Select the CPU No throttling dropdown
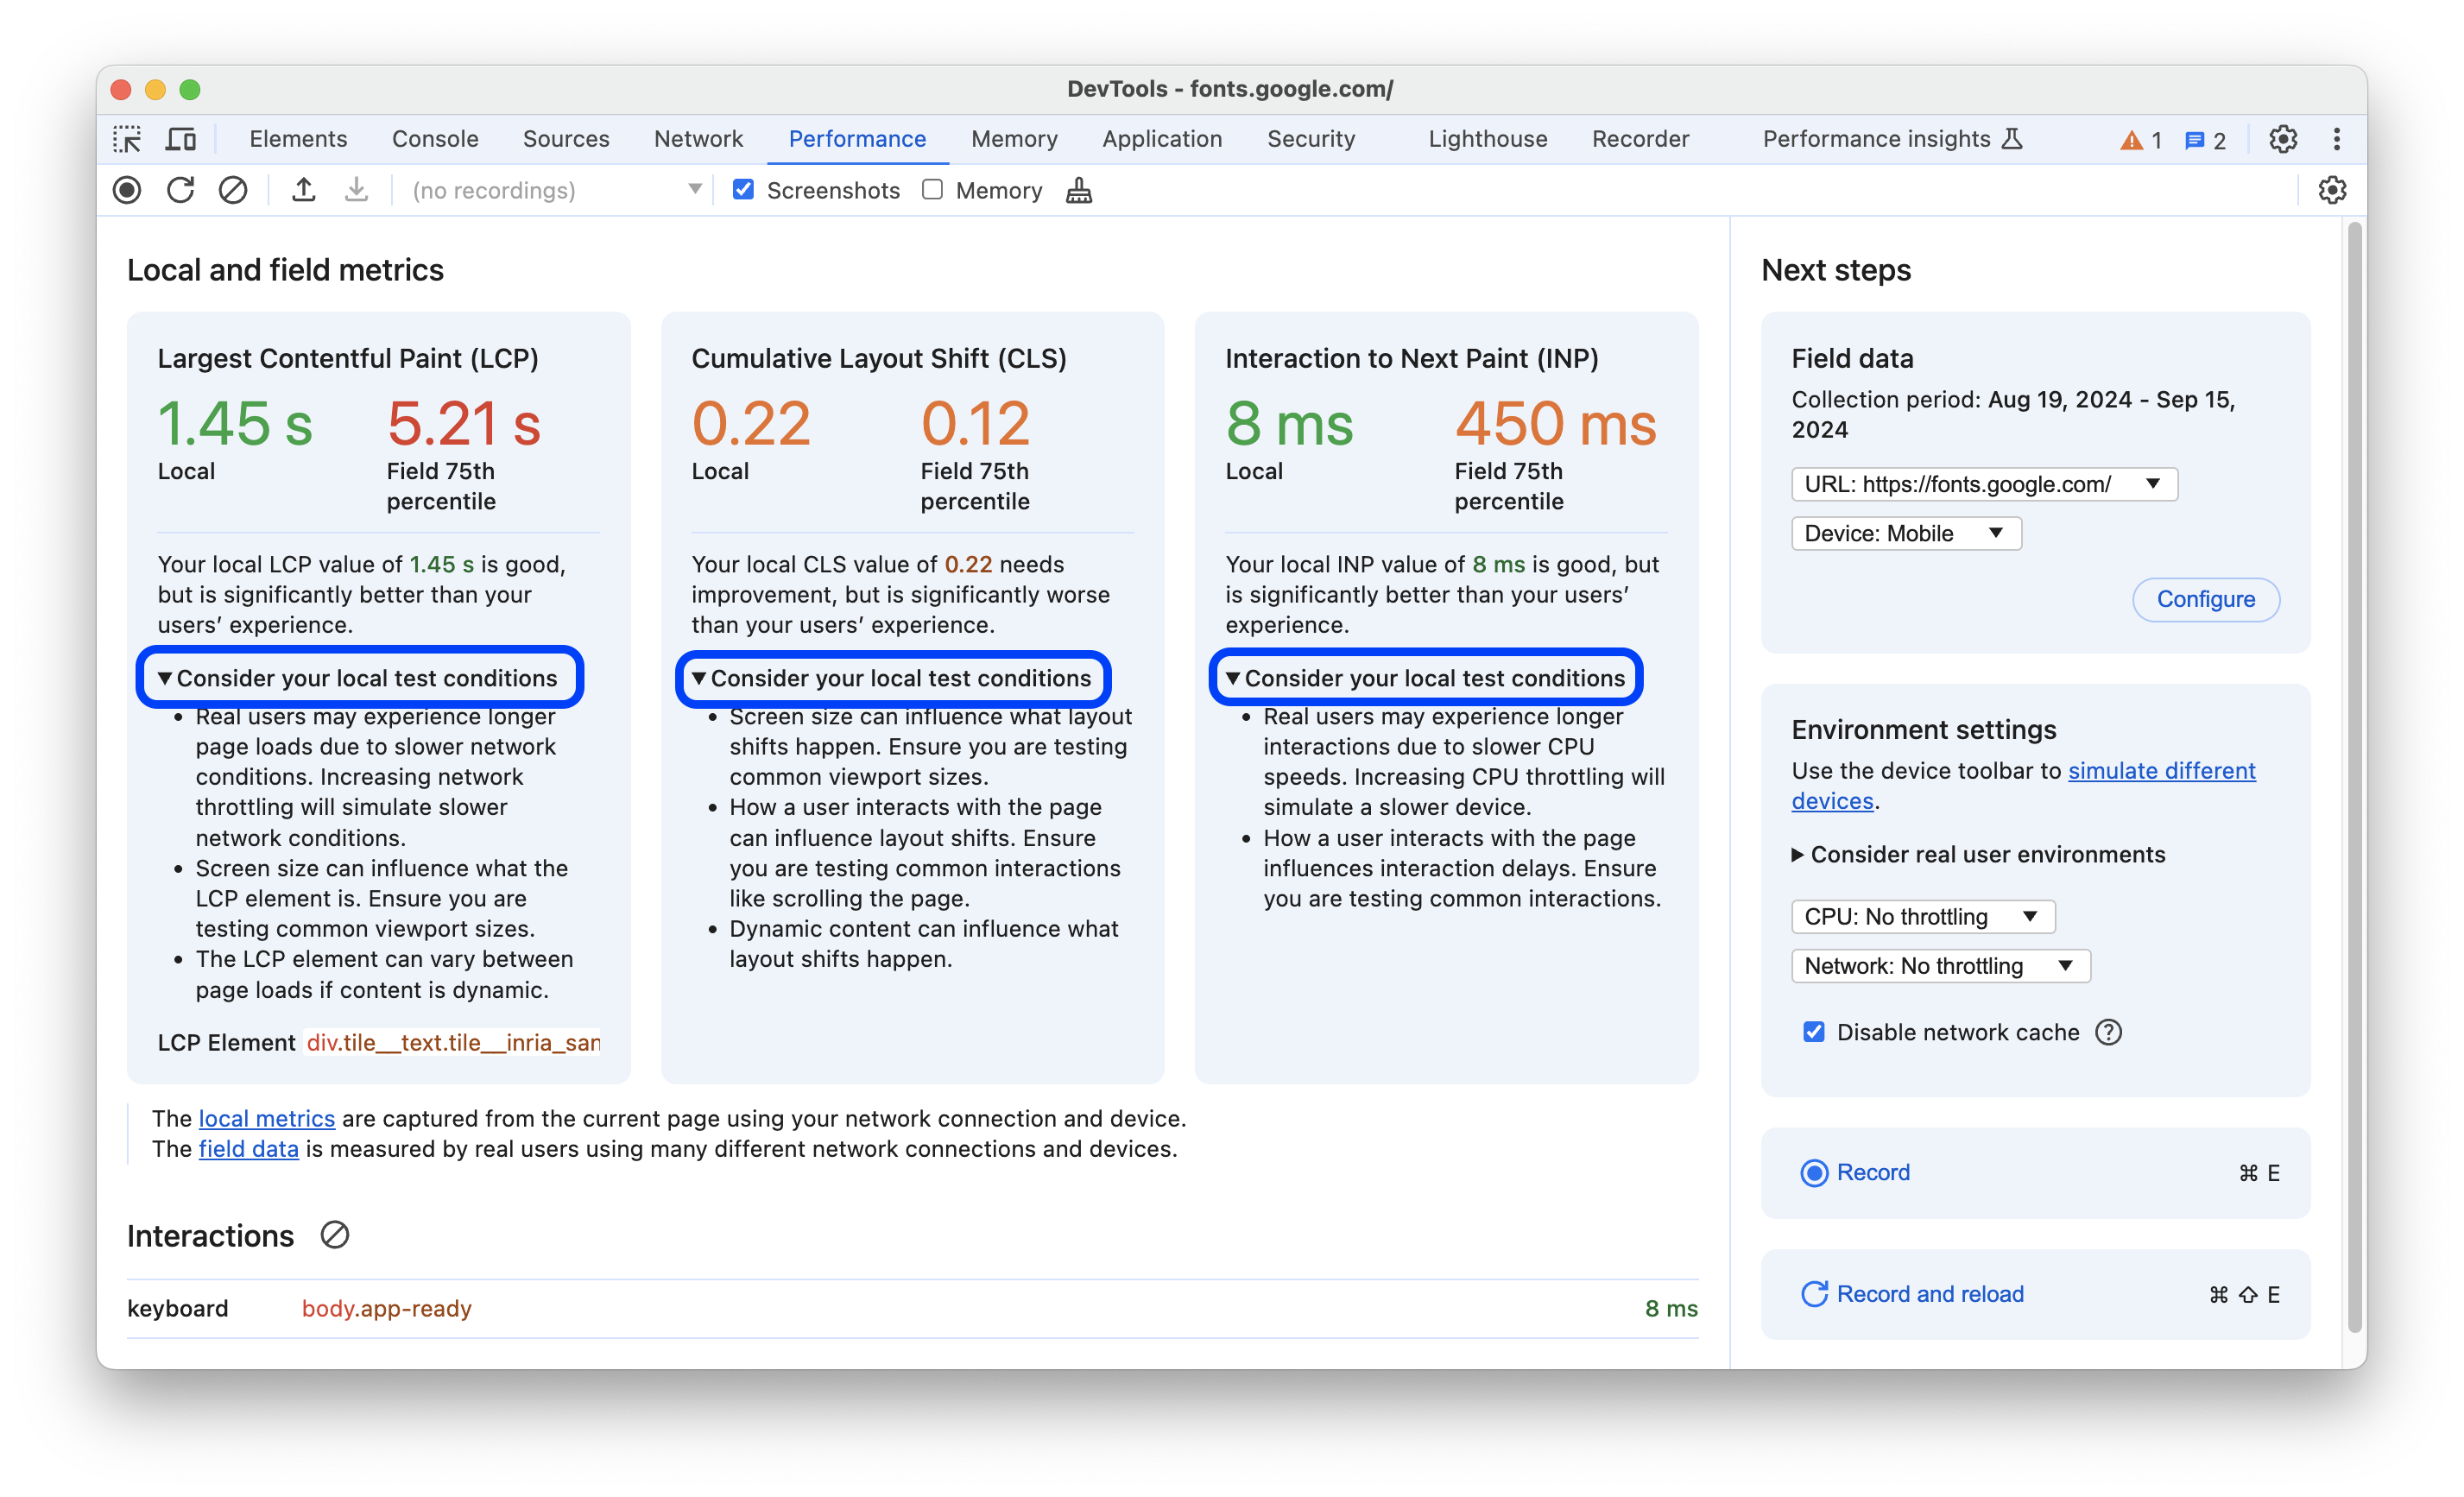This screenshot has width=2464, height=1497. tap(1917, 915)
